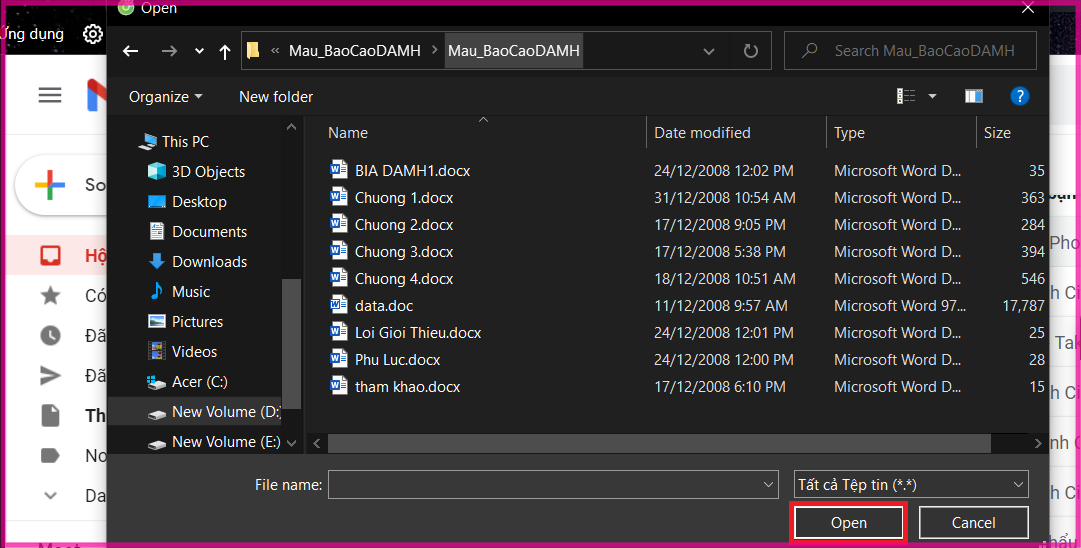Open Gmail main menu hamburger icon
1081x548 pixels.
pos(50,94)
